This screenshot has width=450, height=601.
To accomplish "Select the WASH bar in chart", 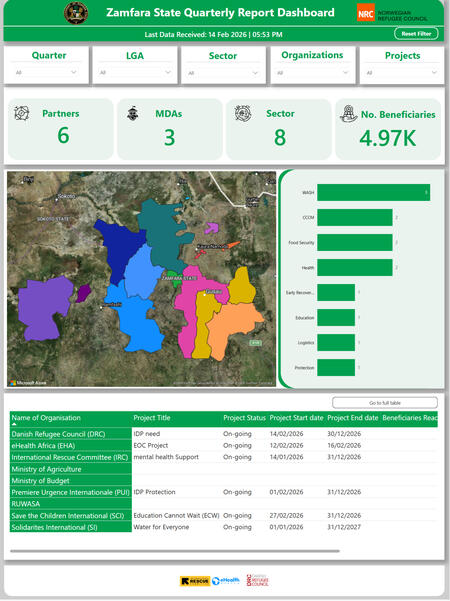I will (373, 192).
